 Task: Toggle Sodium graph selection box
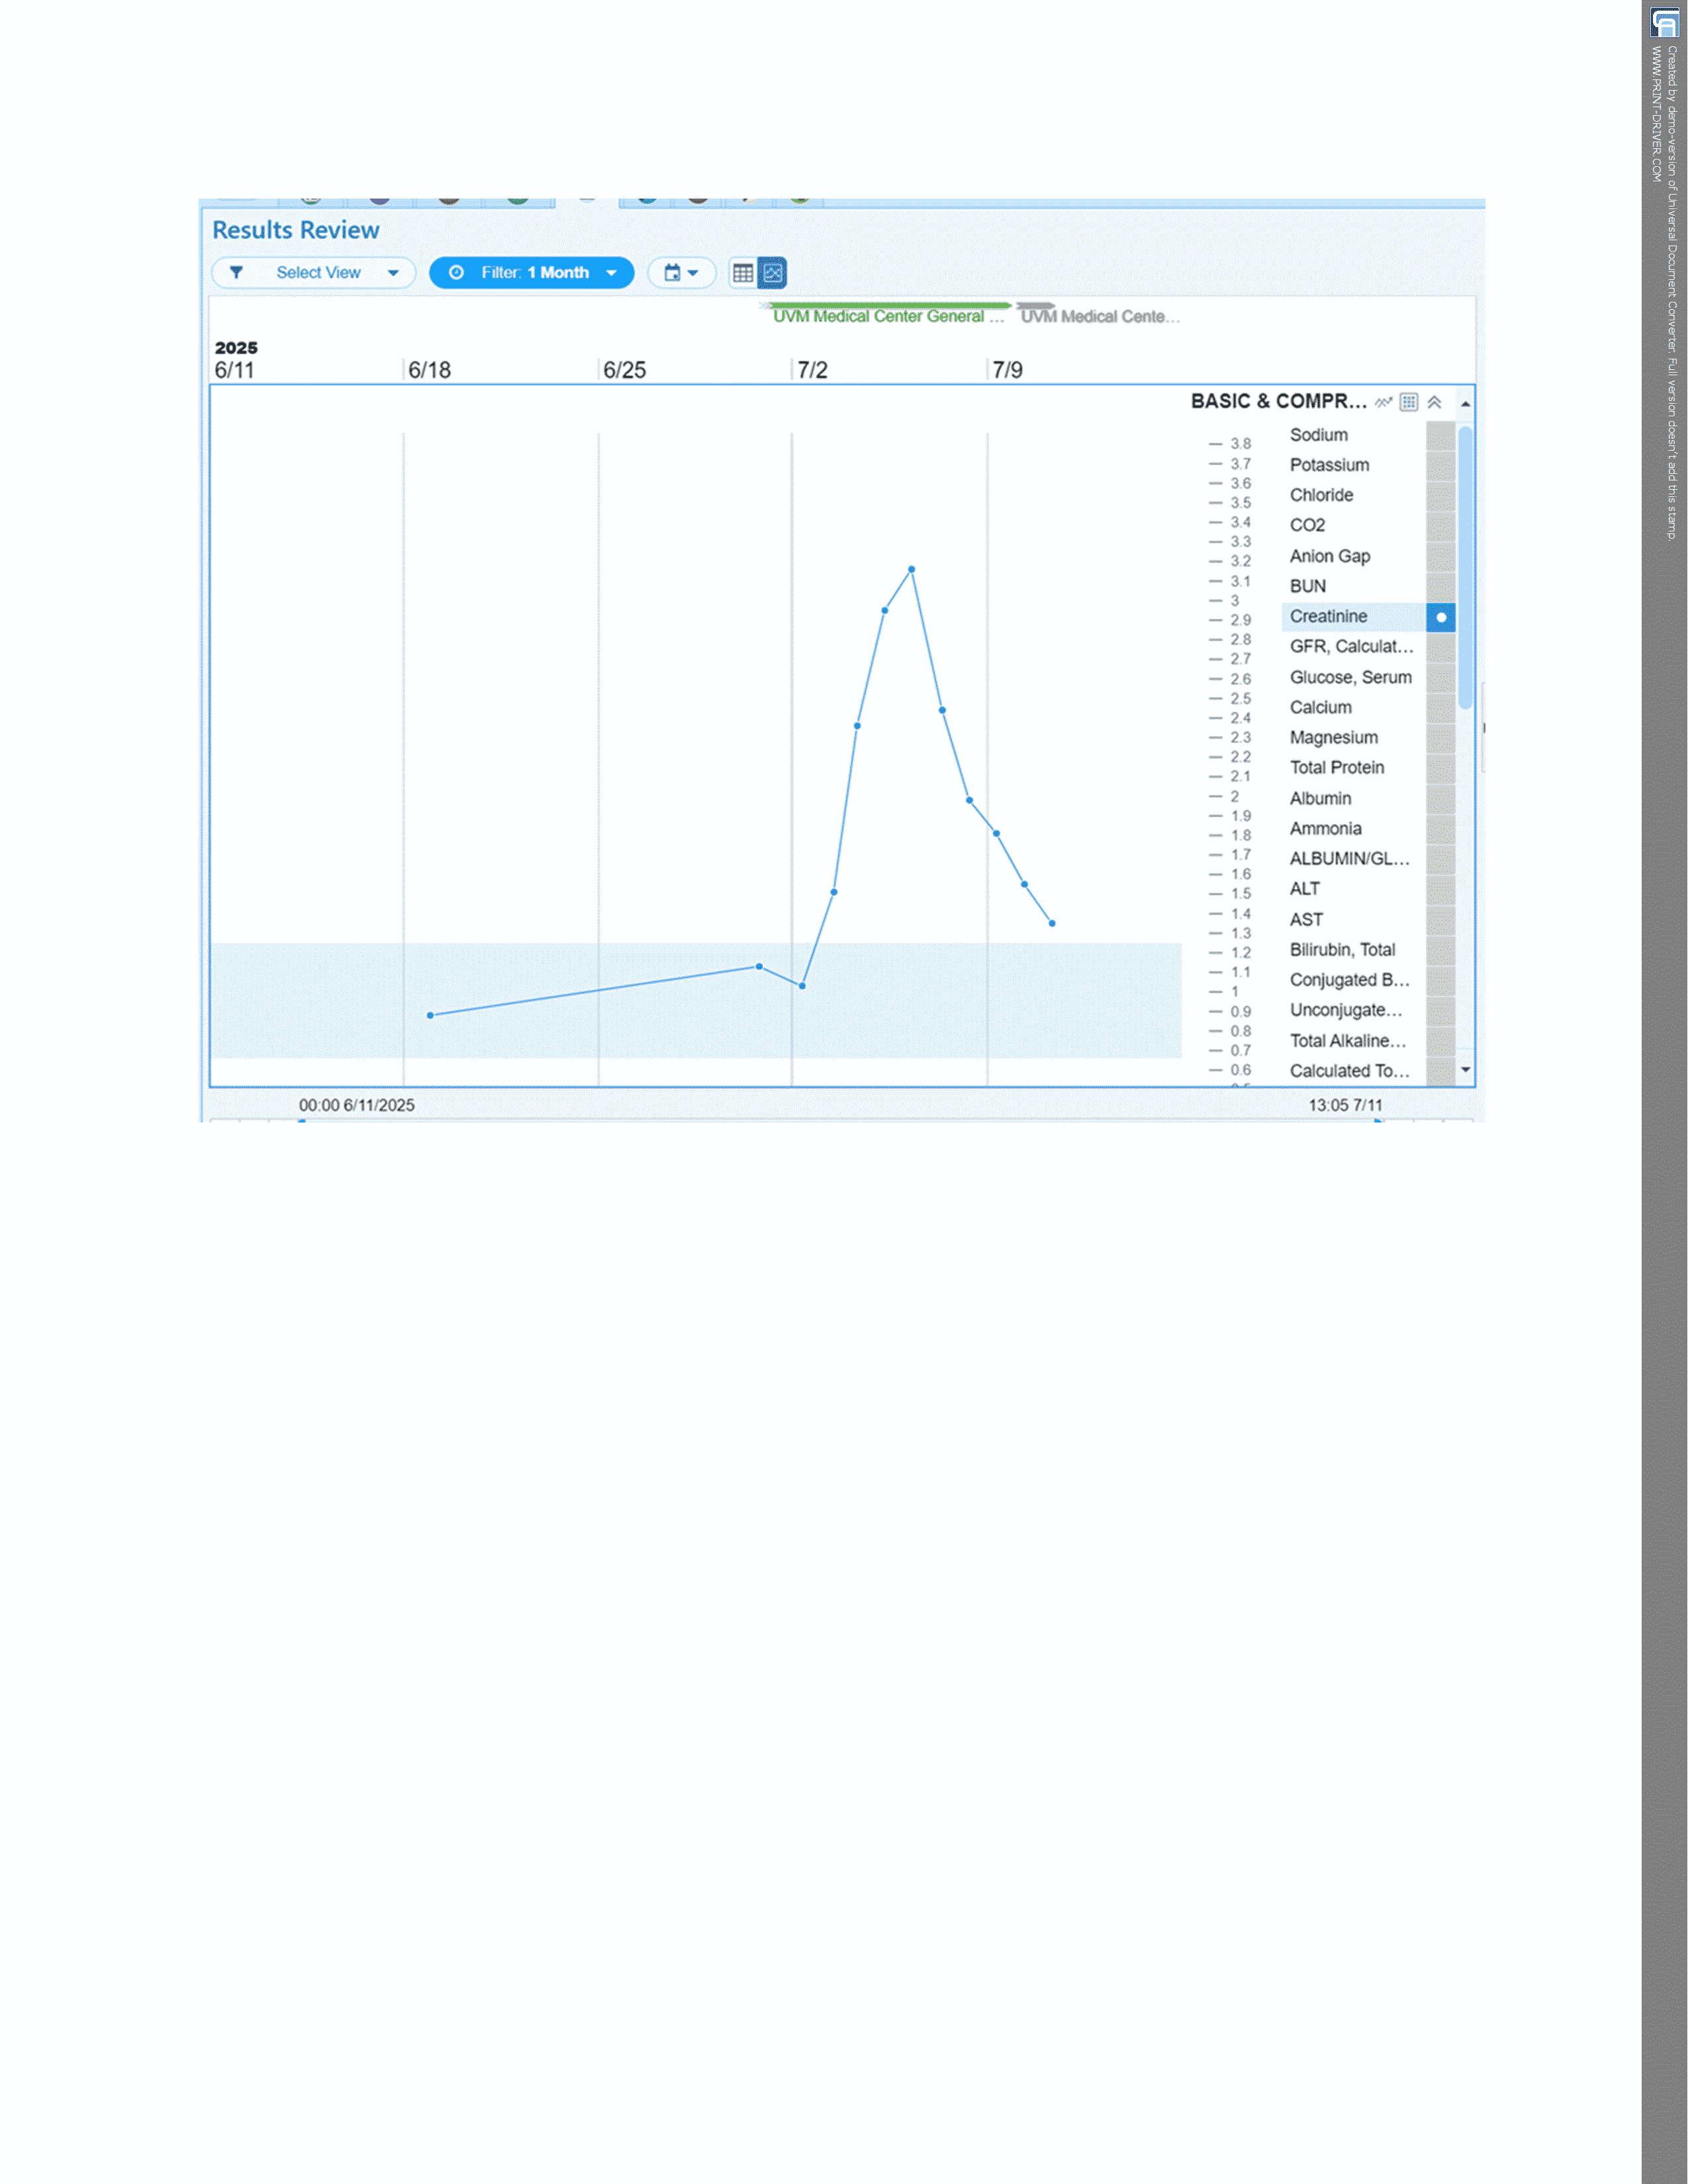pos(1440,435)
